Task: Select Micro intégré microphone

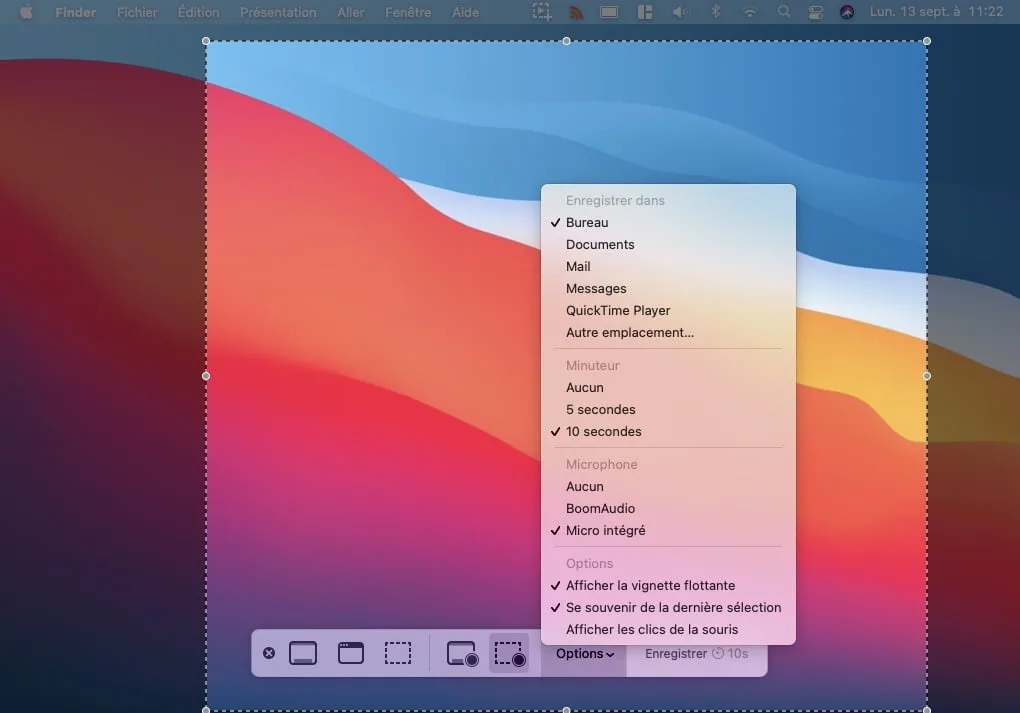Action: tap(668, 531)
